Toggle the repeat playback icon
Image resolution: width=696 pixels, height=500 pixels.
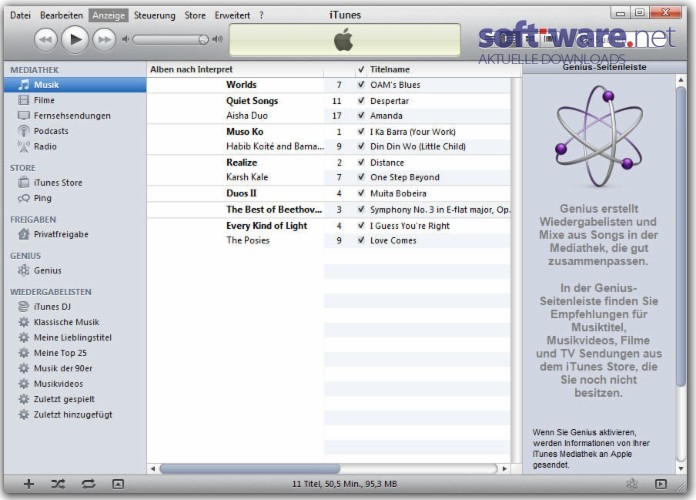[x=88, y=484]
